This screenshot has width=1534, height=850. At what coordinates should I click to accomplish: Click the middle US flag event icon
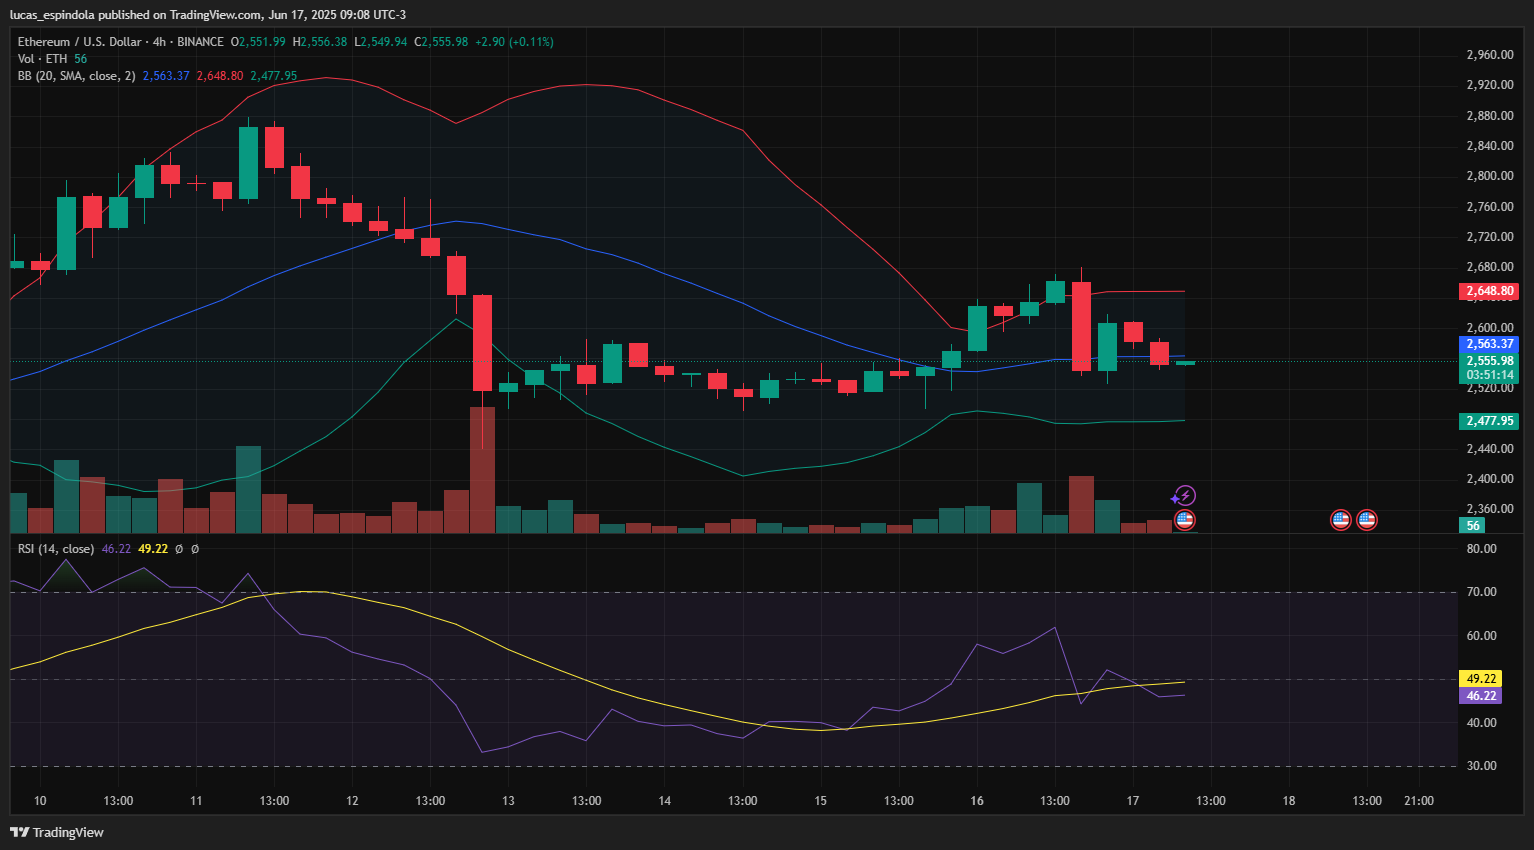coord(1341,520)
